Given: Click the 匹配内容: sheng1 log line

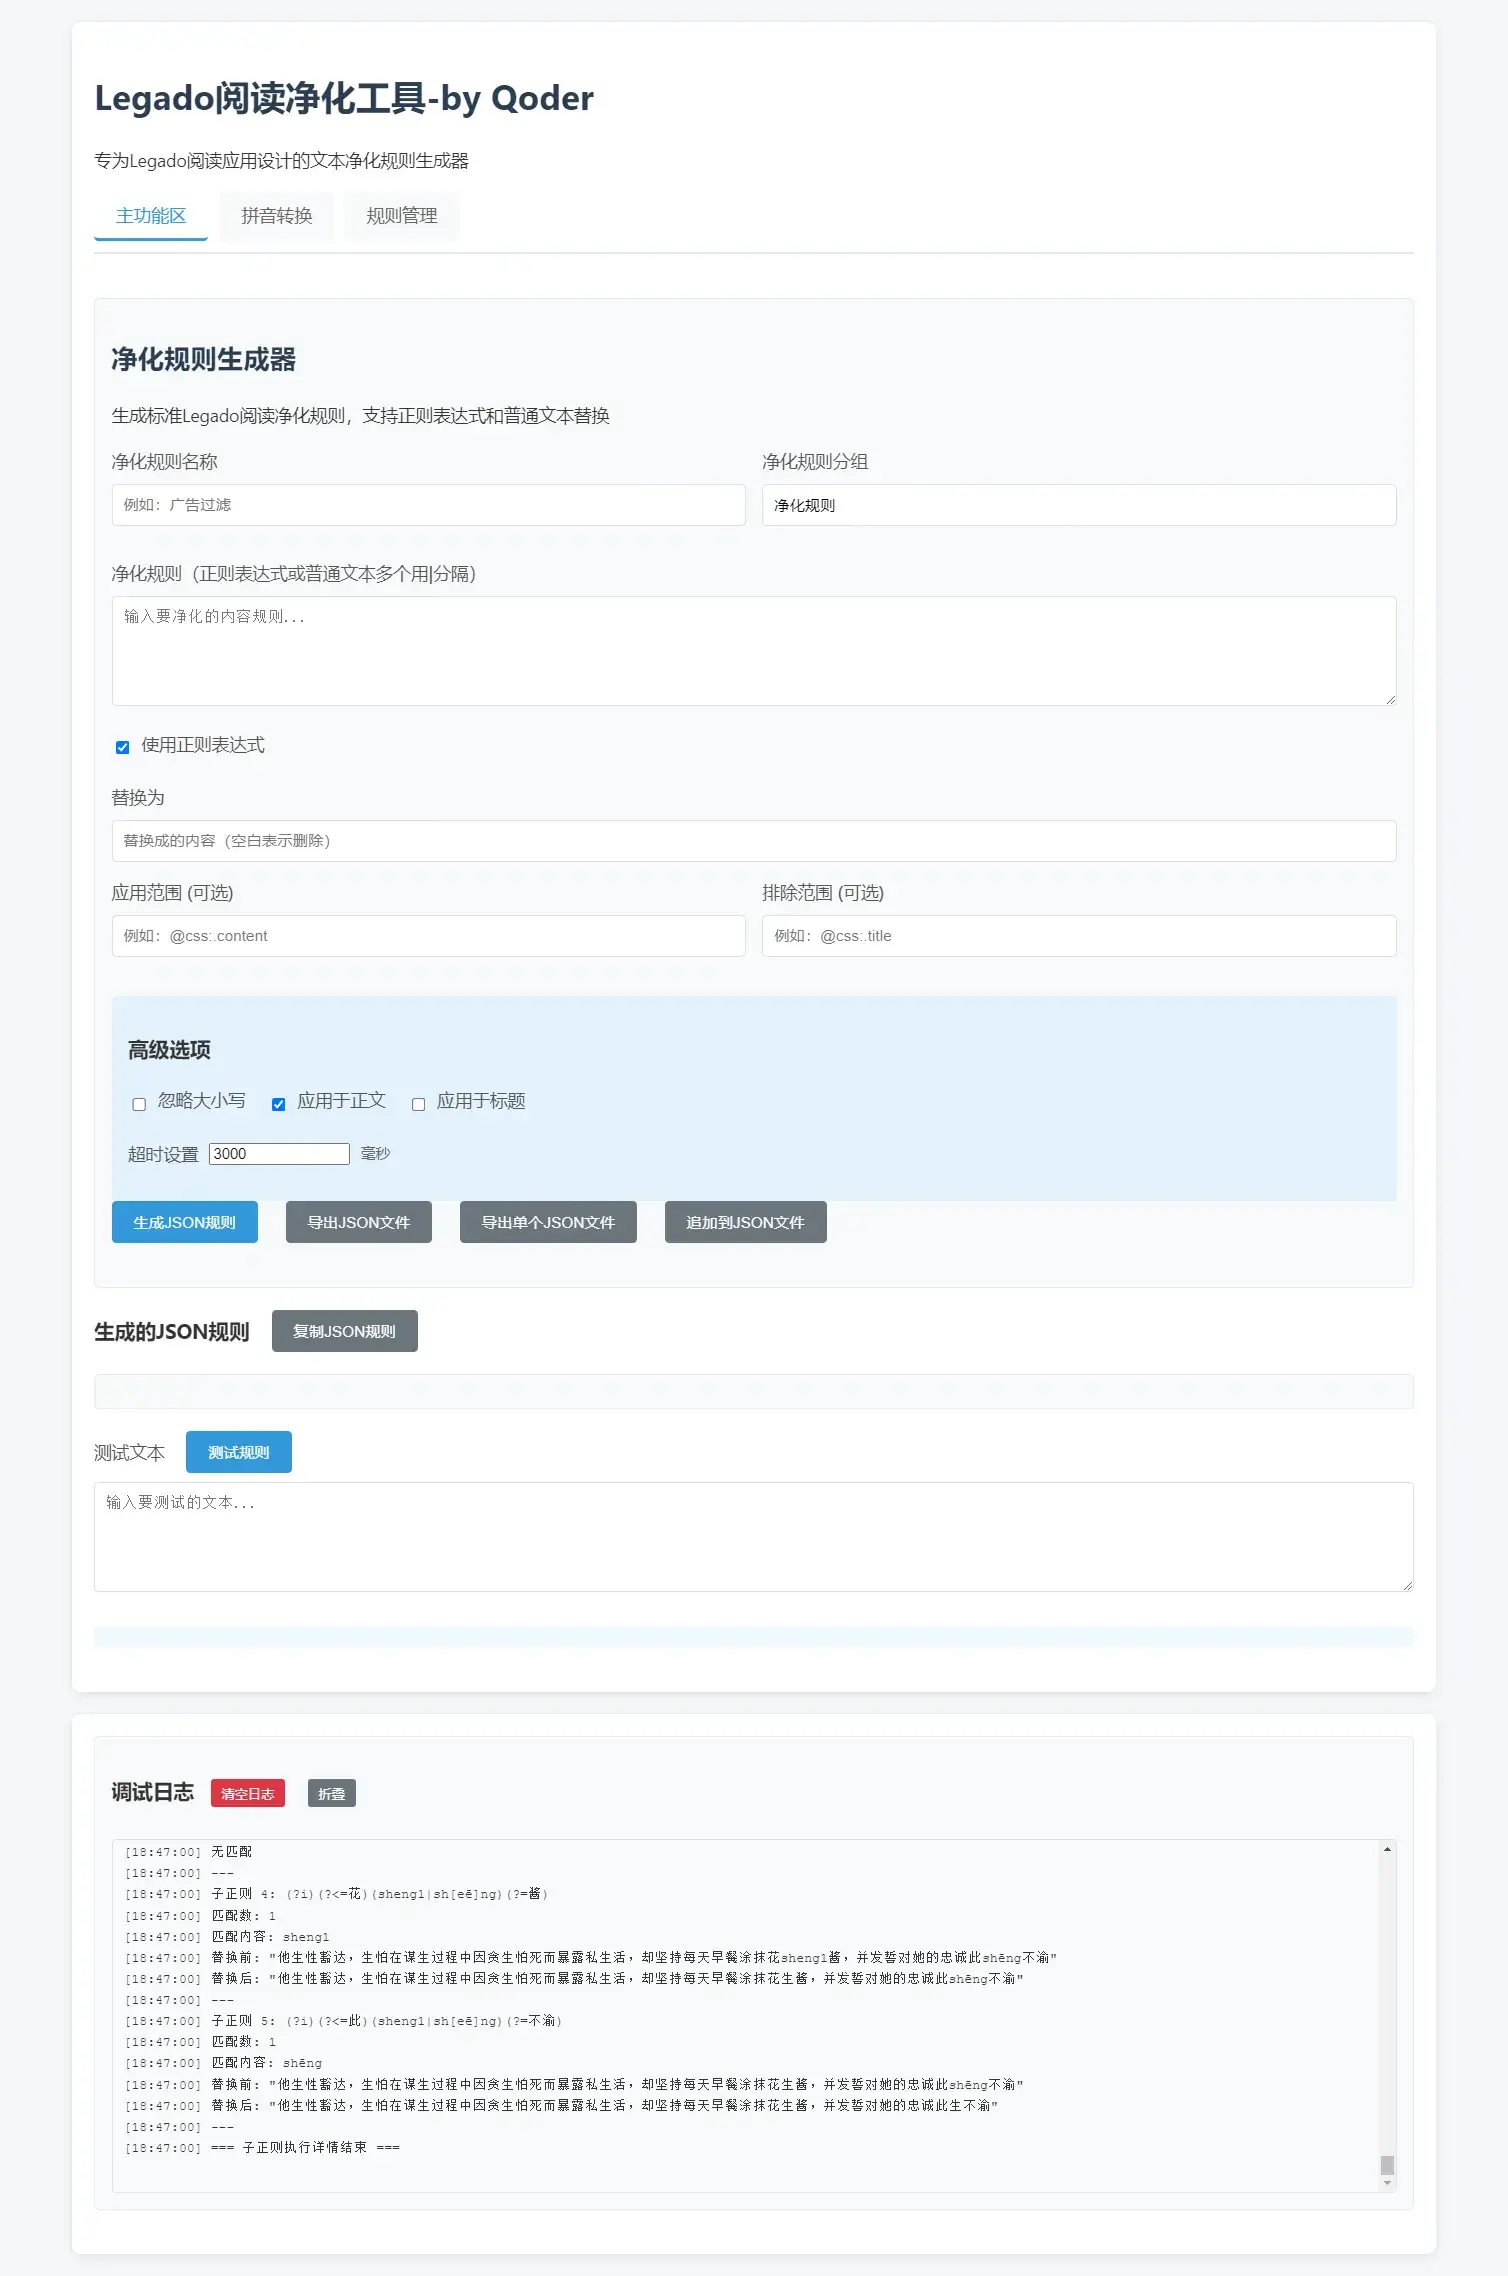Looking at the screenshot, I should coord(227,1937).
